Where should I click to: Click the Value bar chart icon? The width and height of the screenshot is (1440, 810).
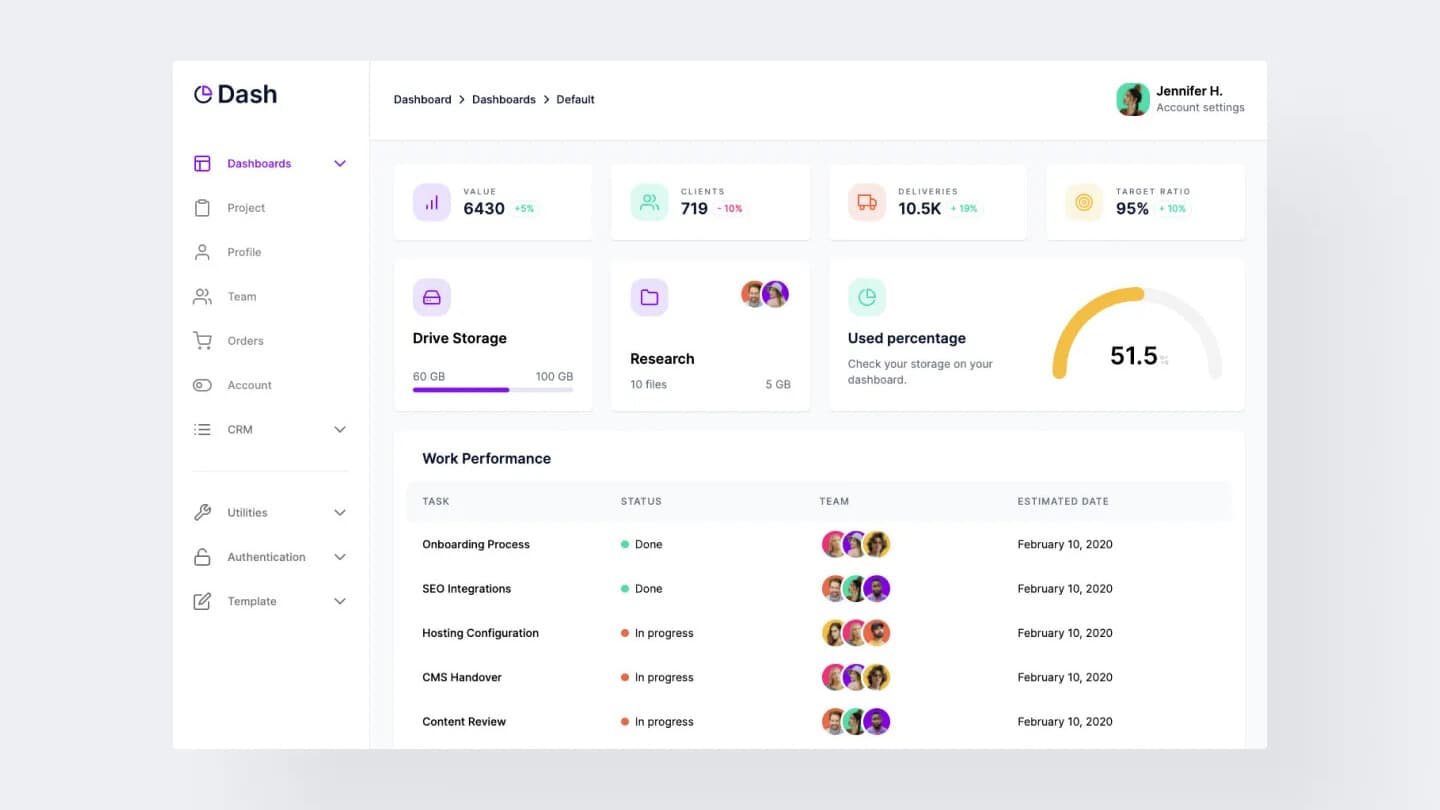432,202
